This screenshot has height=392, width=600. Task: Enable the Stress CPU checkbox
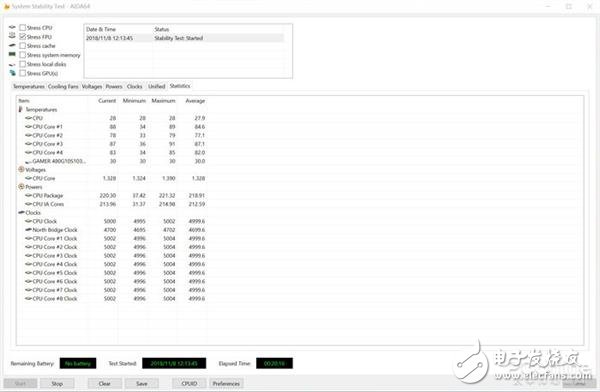point(23,28)
